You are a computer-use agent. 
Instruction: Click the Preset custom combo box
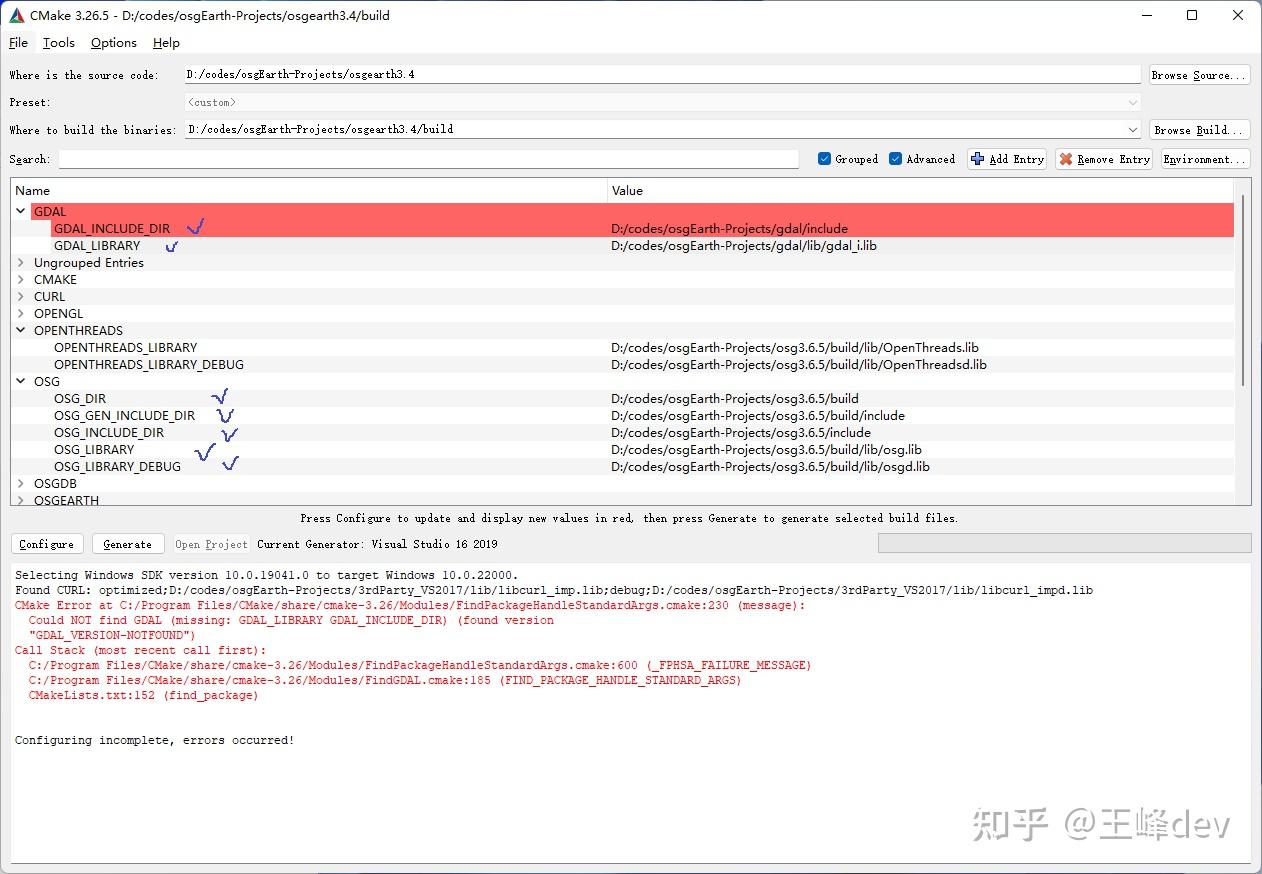pos(662,102)
